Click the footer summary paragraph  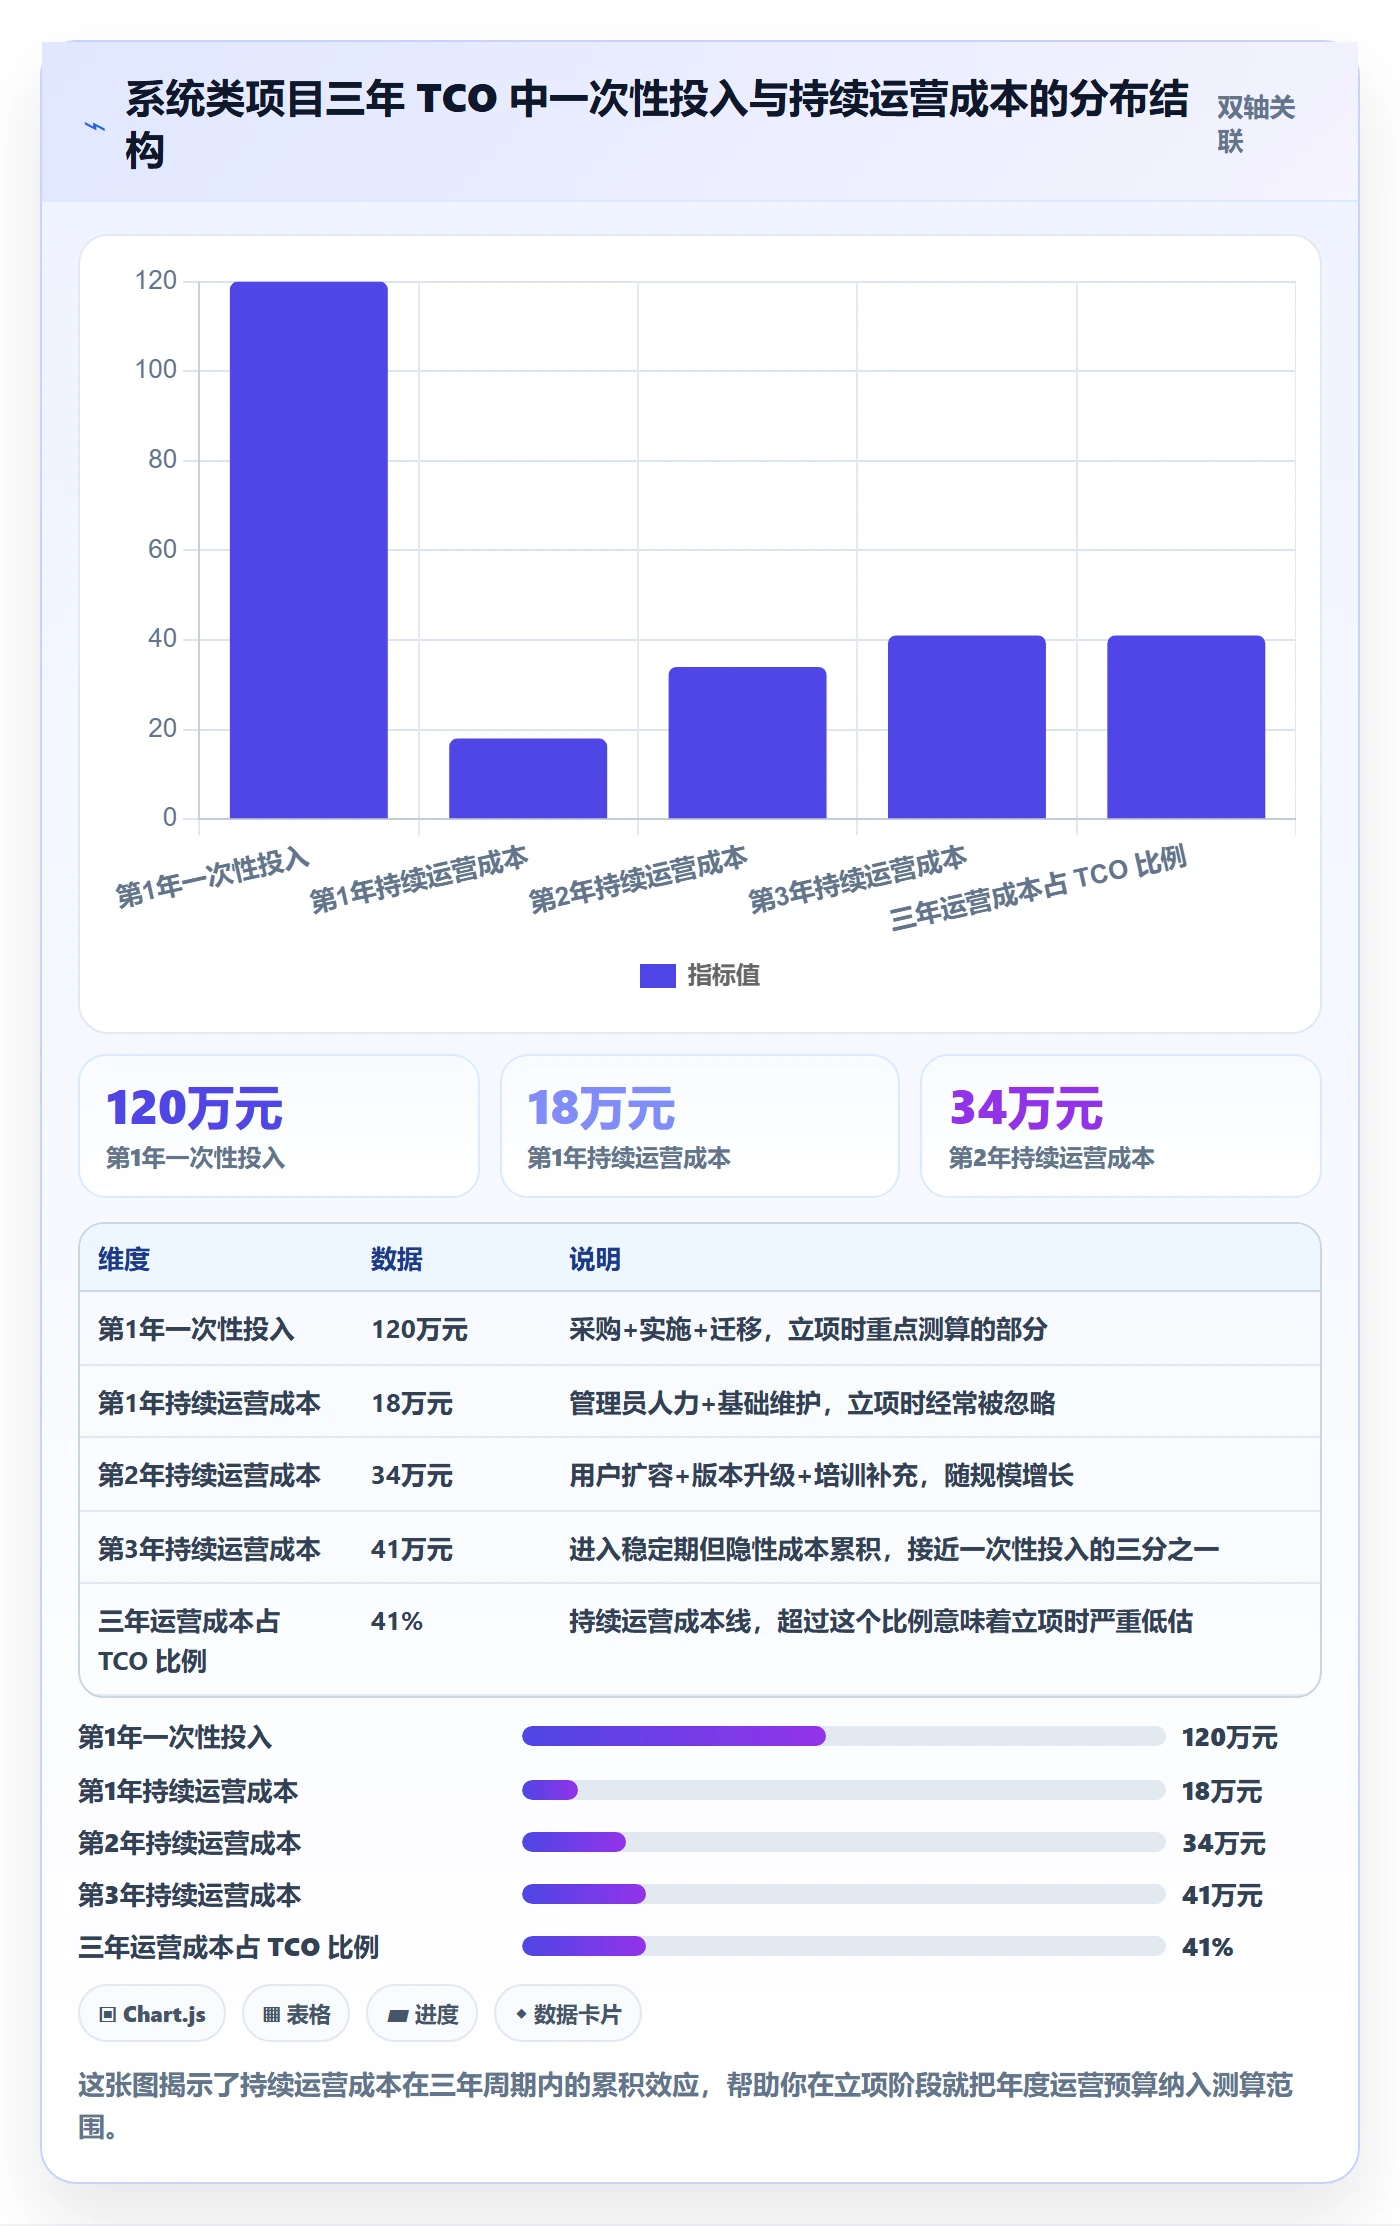[x=686, y=2105]
